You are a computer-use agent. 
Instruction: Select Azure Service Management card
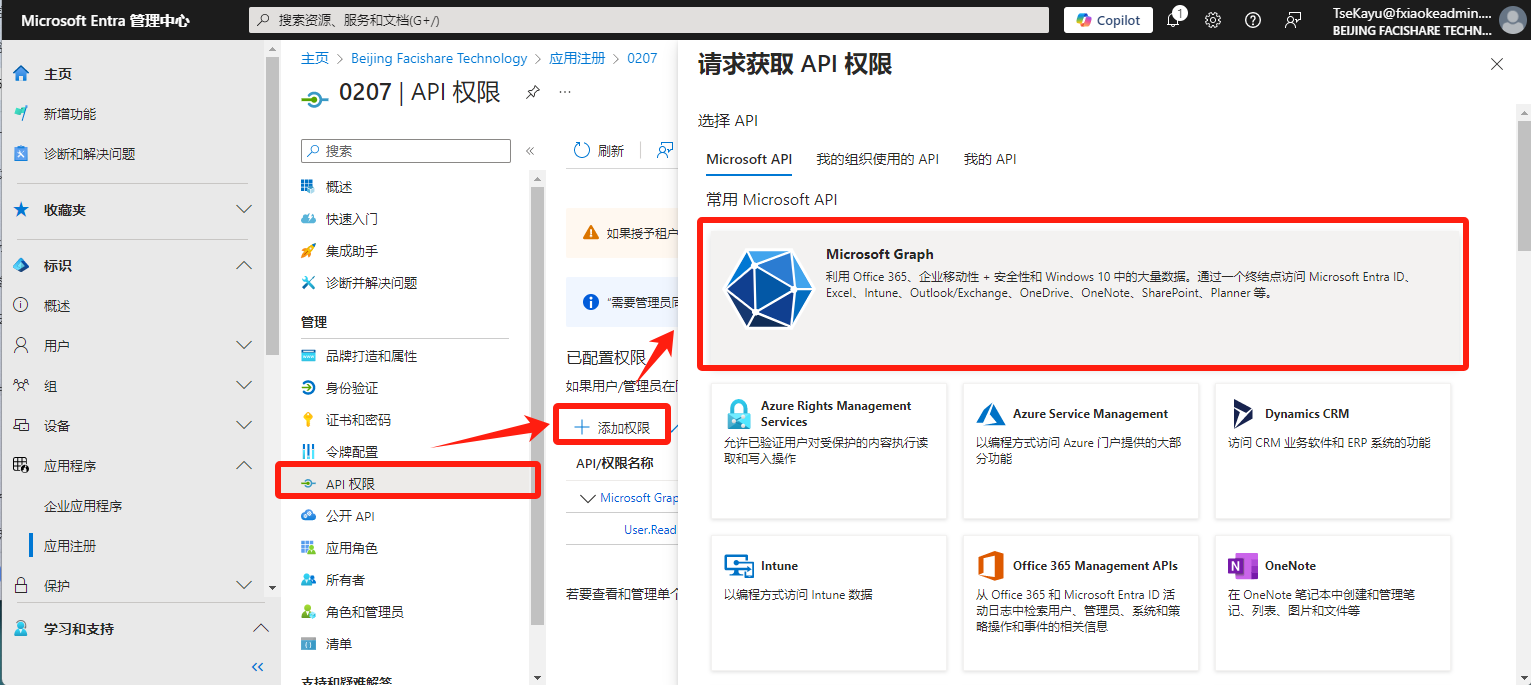[1081, 451]
